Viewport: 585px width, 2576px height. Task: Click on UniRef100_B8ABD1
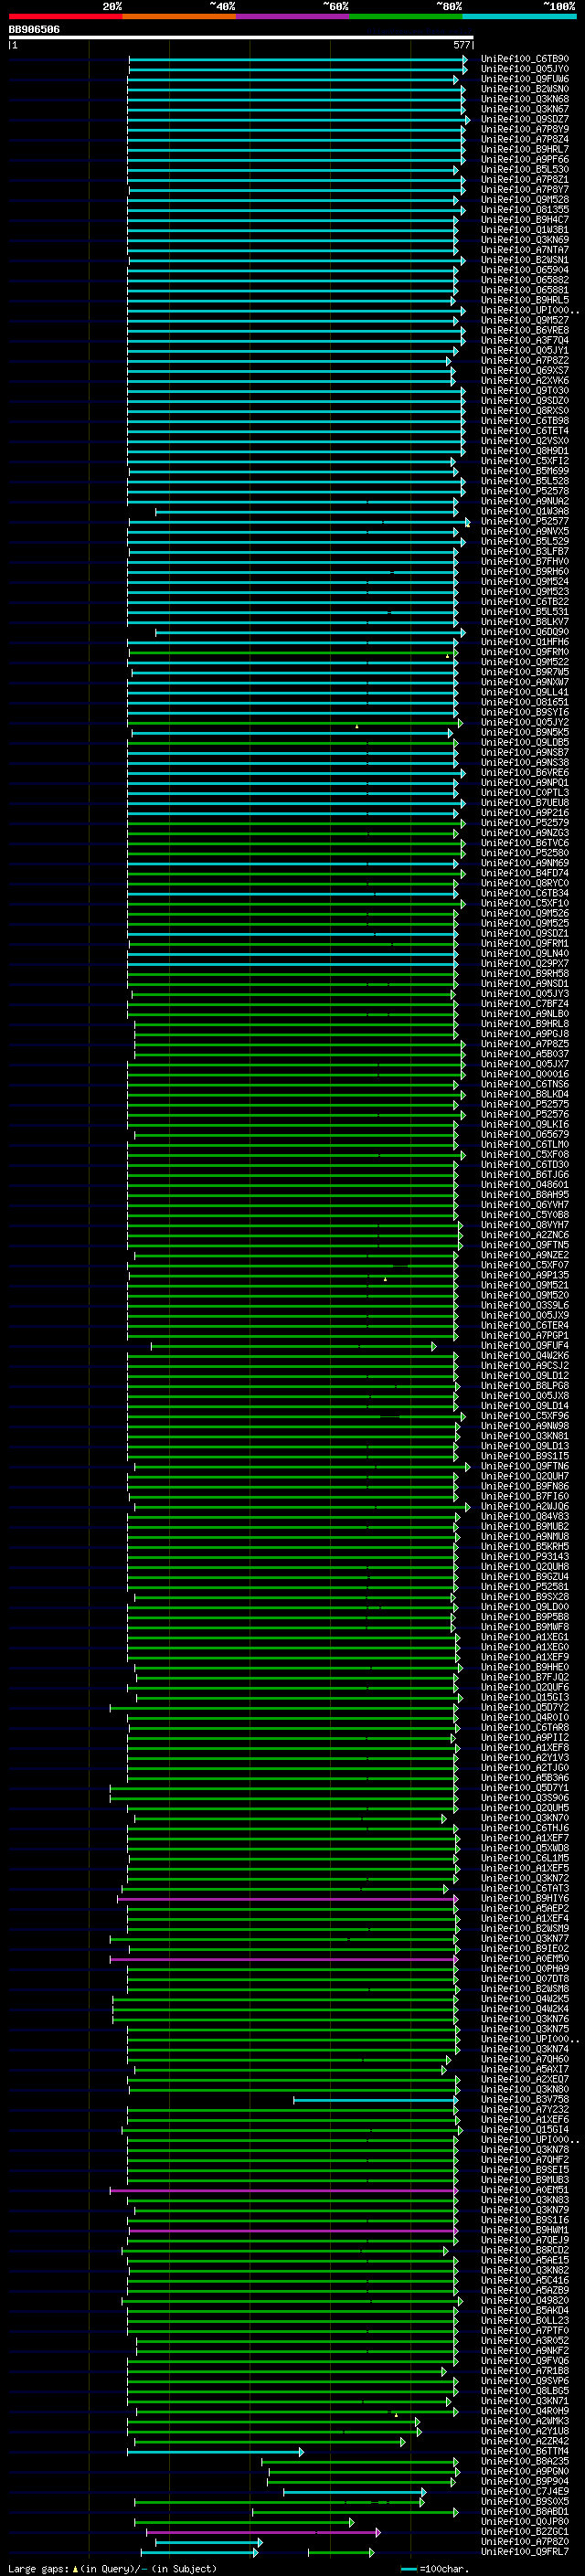point(525,2511)
